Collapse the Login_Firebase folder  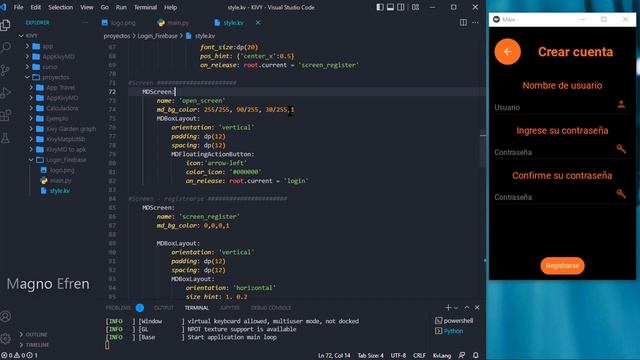[x=31, y=160]
